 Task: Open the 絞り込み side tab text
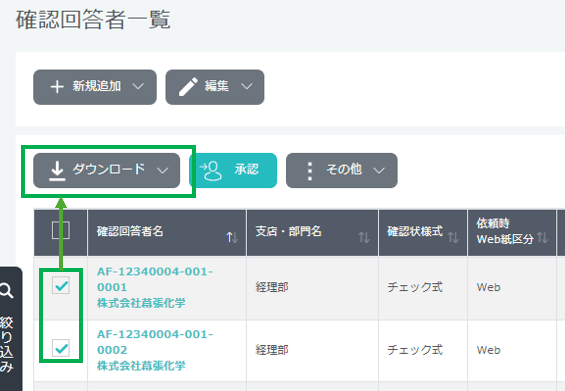click(6, 345)
